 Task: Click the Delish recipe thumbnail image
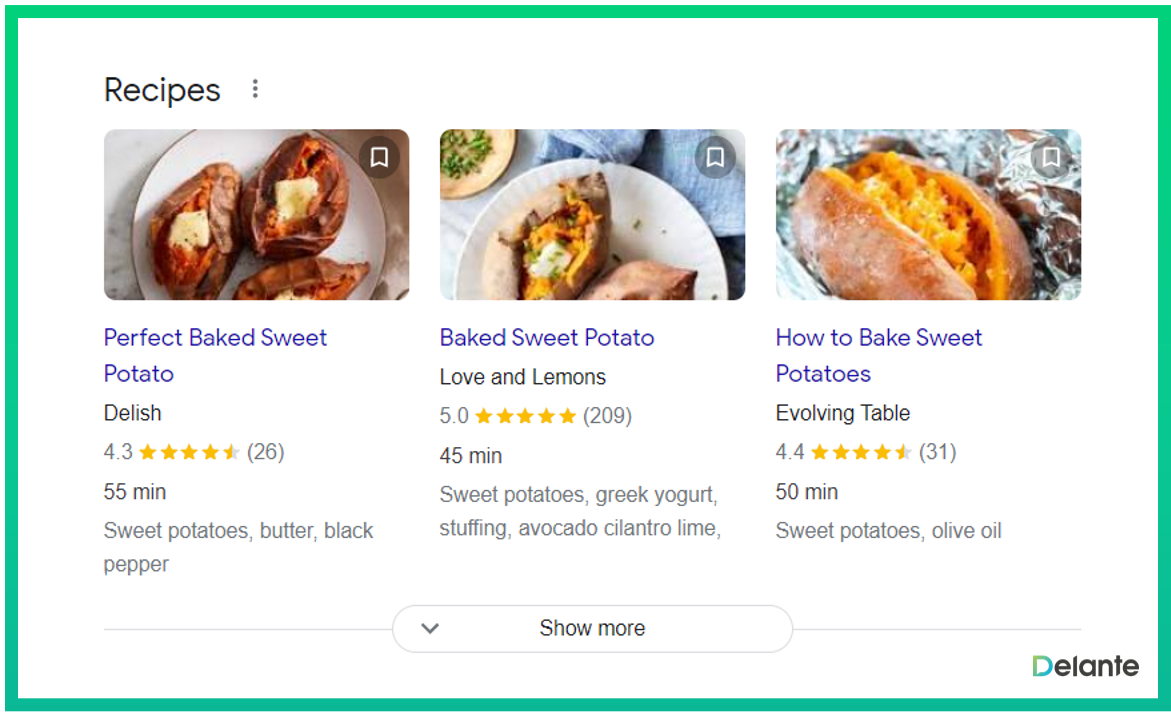pos(256,215)
